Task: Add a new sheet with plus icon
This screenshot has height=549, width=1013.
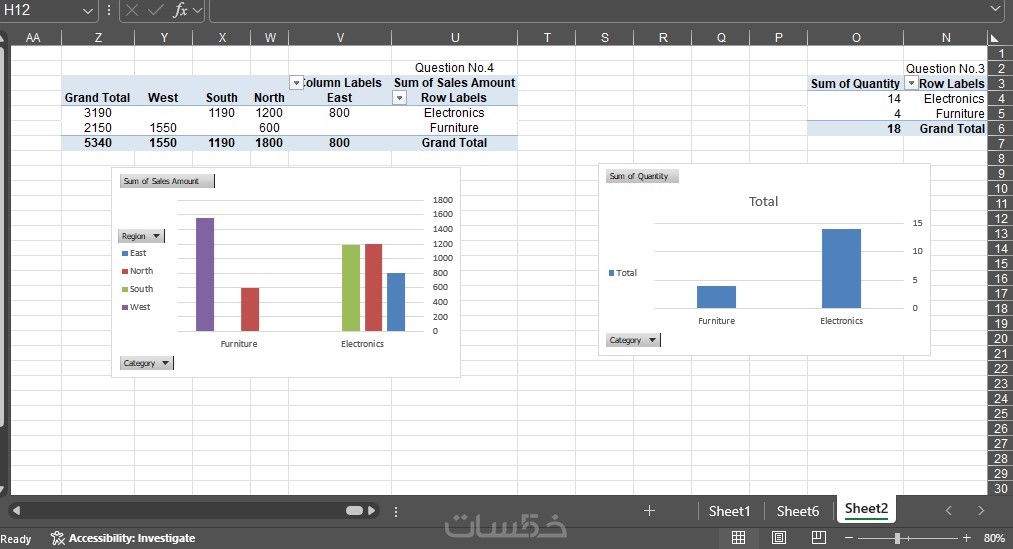Action: pos(649,511)
